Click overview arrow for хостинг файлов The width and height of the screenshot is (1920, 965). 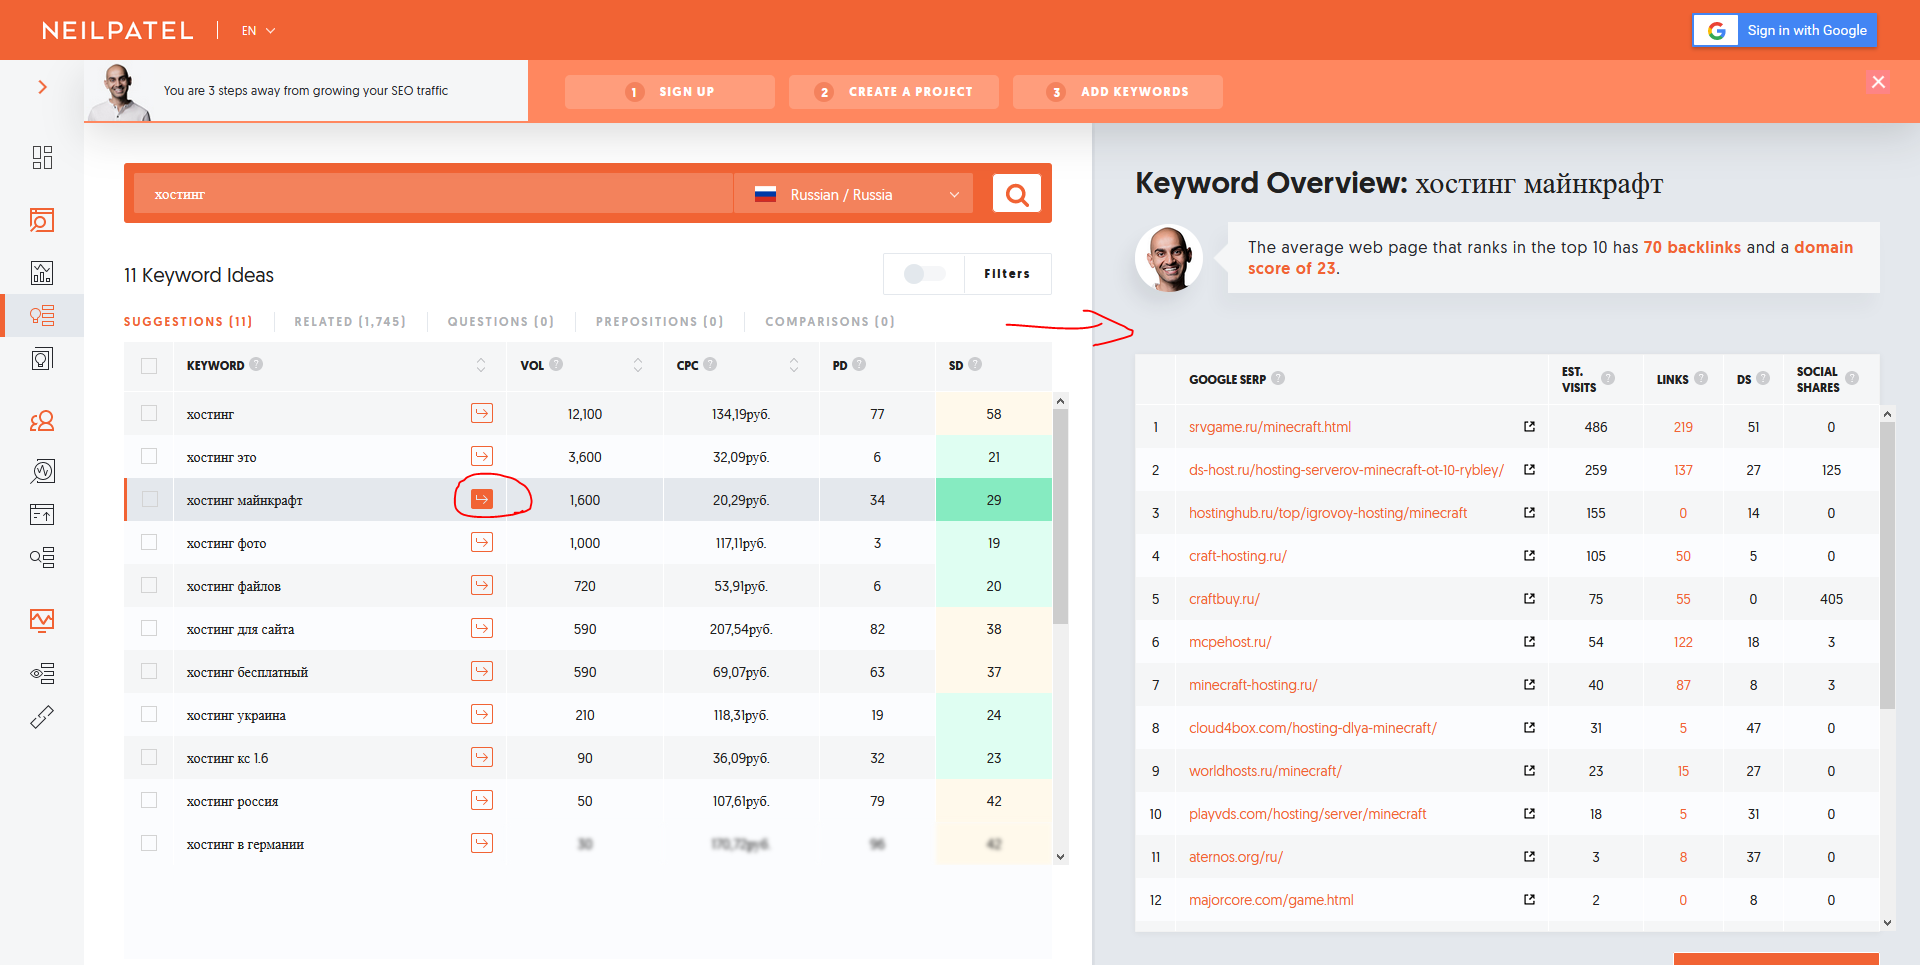(x=482, y=585)
